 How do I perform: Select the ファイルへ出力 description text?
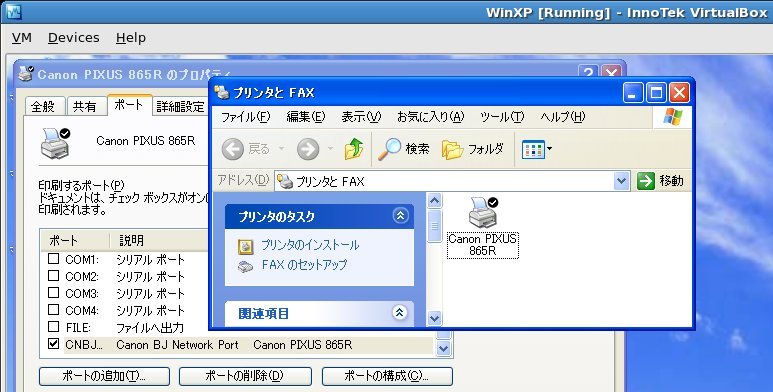coord(150,327)
